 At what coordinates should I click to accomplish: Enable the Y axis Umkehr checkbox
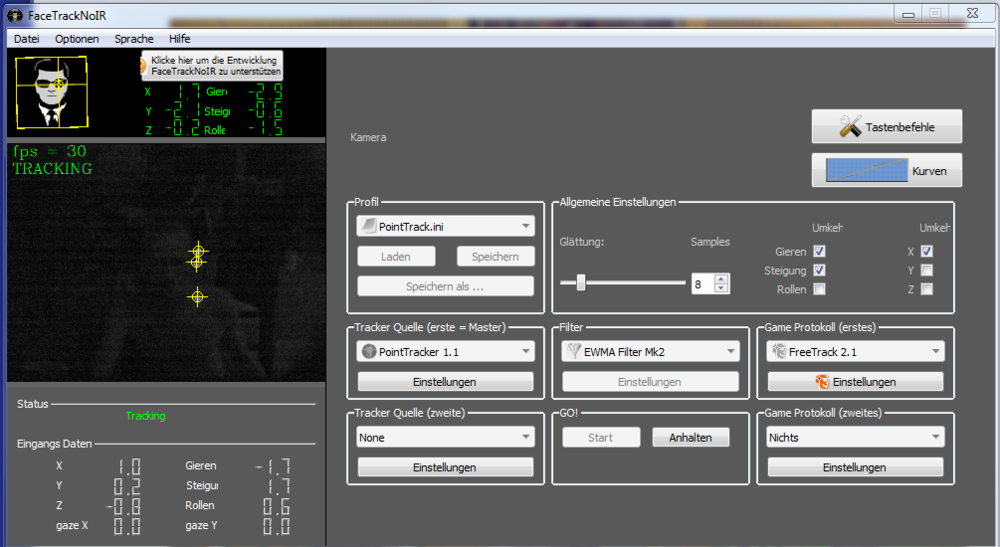tap(927, 270)
